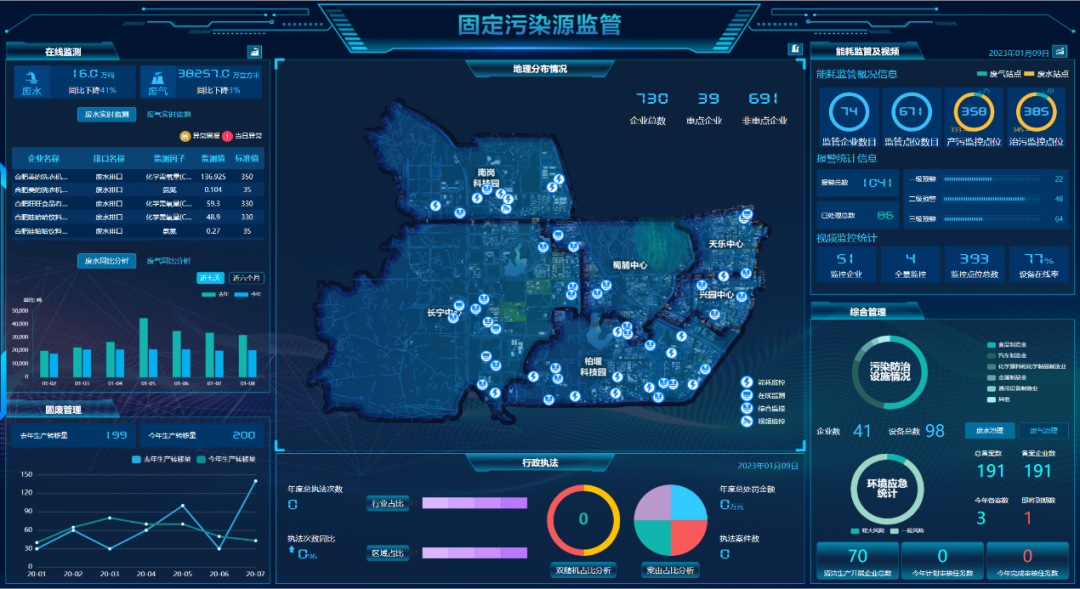Select 能耗监控 lightning icon in map legend

(747, 382)
